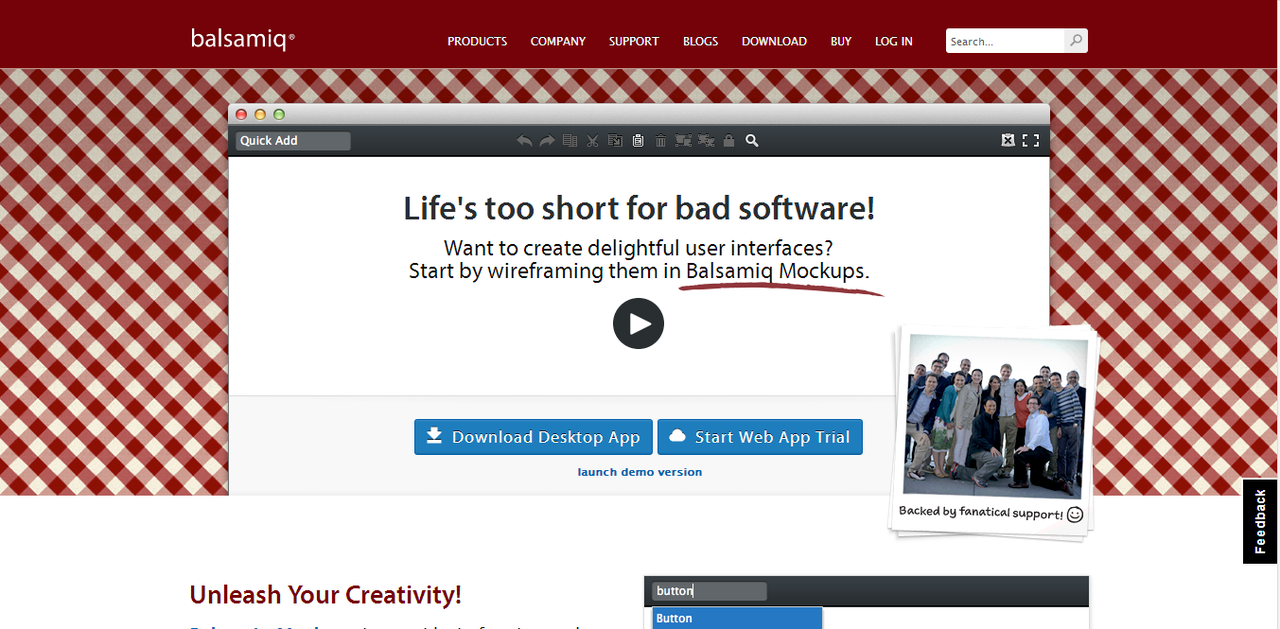Click the lower quick add field containing 'button'
This screenshot has width=1280, height=629.
(709, 591)
